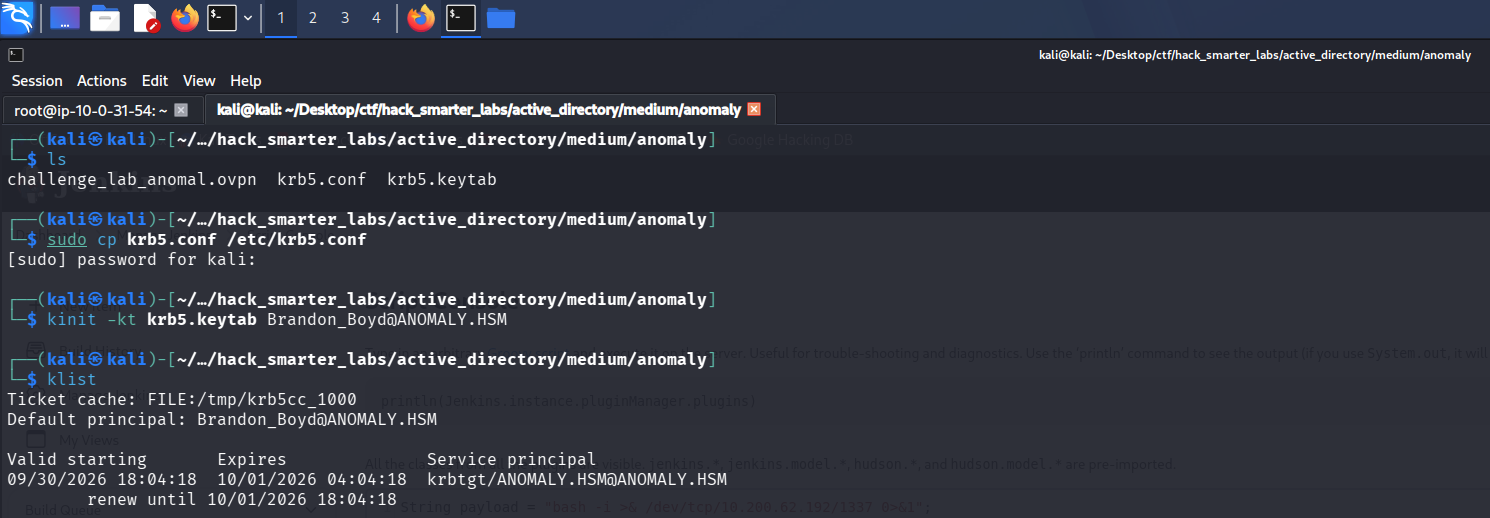Click the krbtgt/ANOMALY.HSM@ANOMALY.HSM service principal

coord(577,480)
